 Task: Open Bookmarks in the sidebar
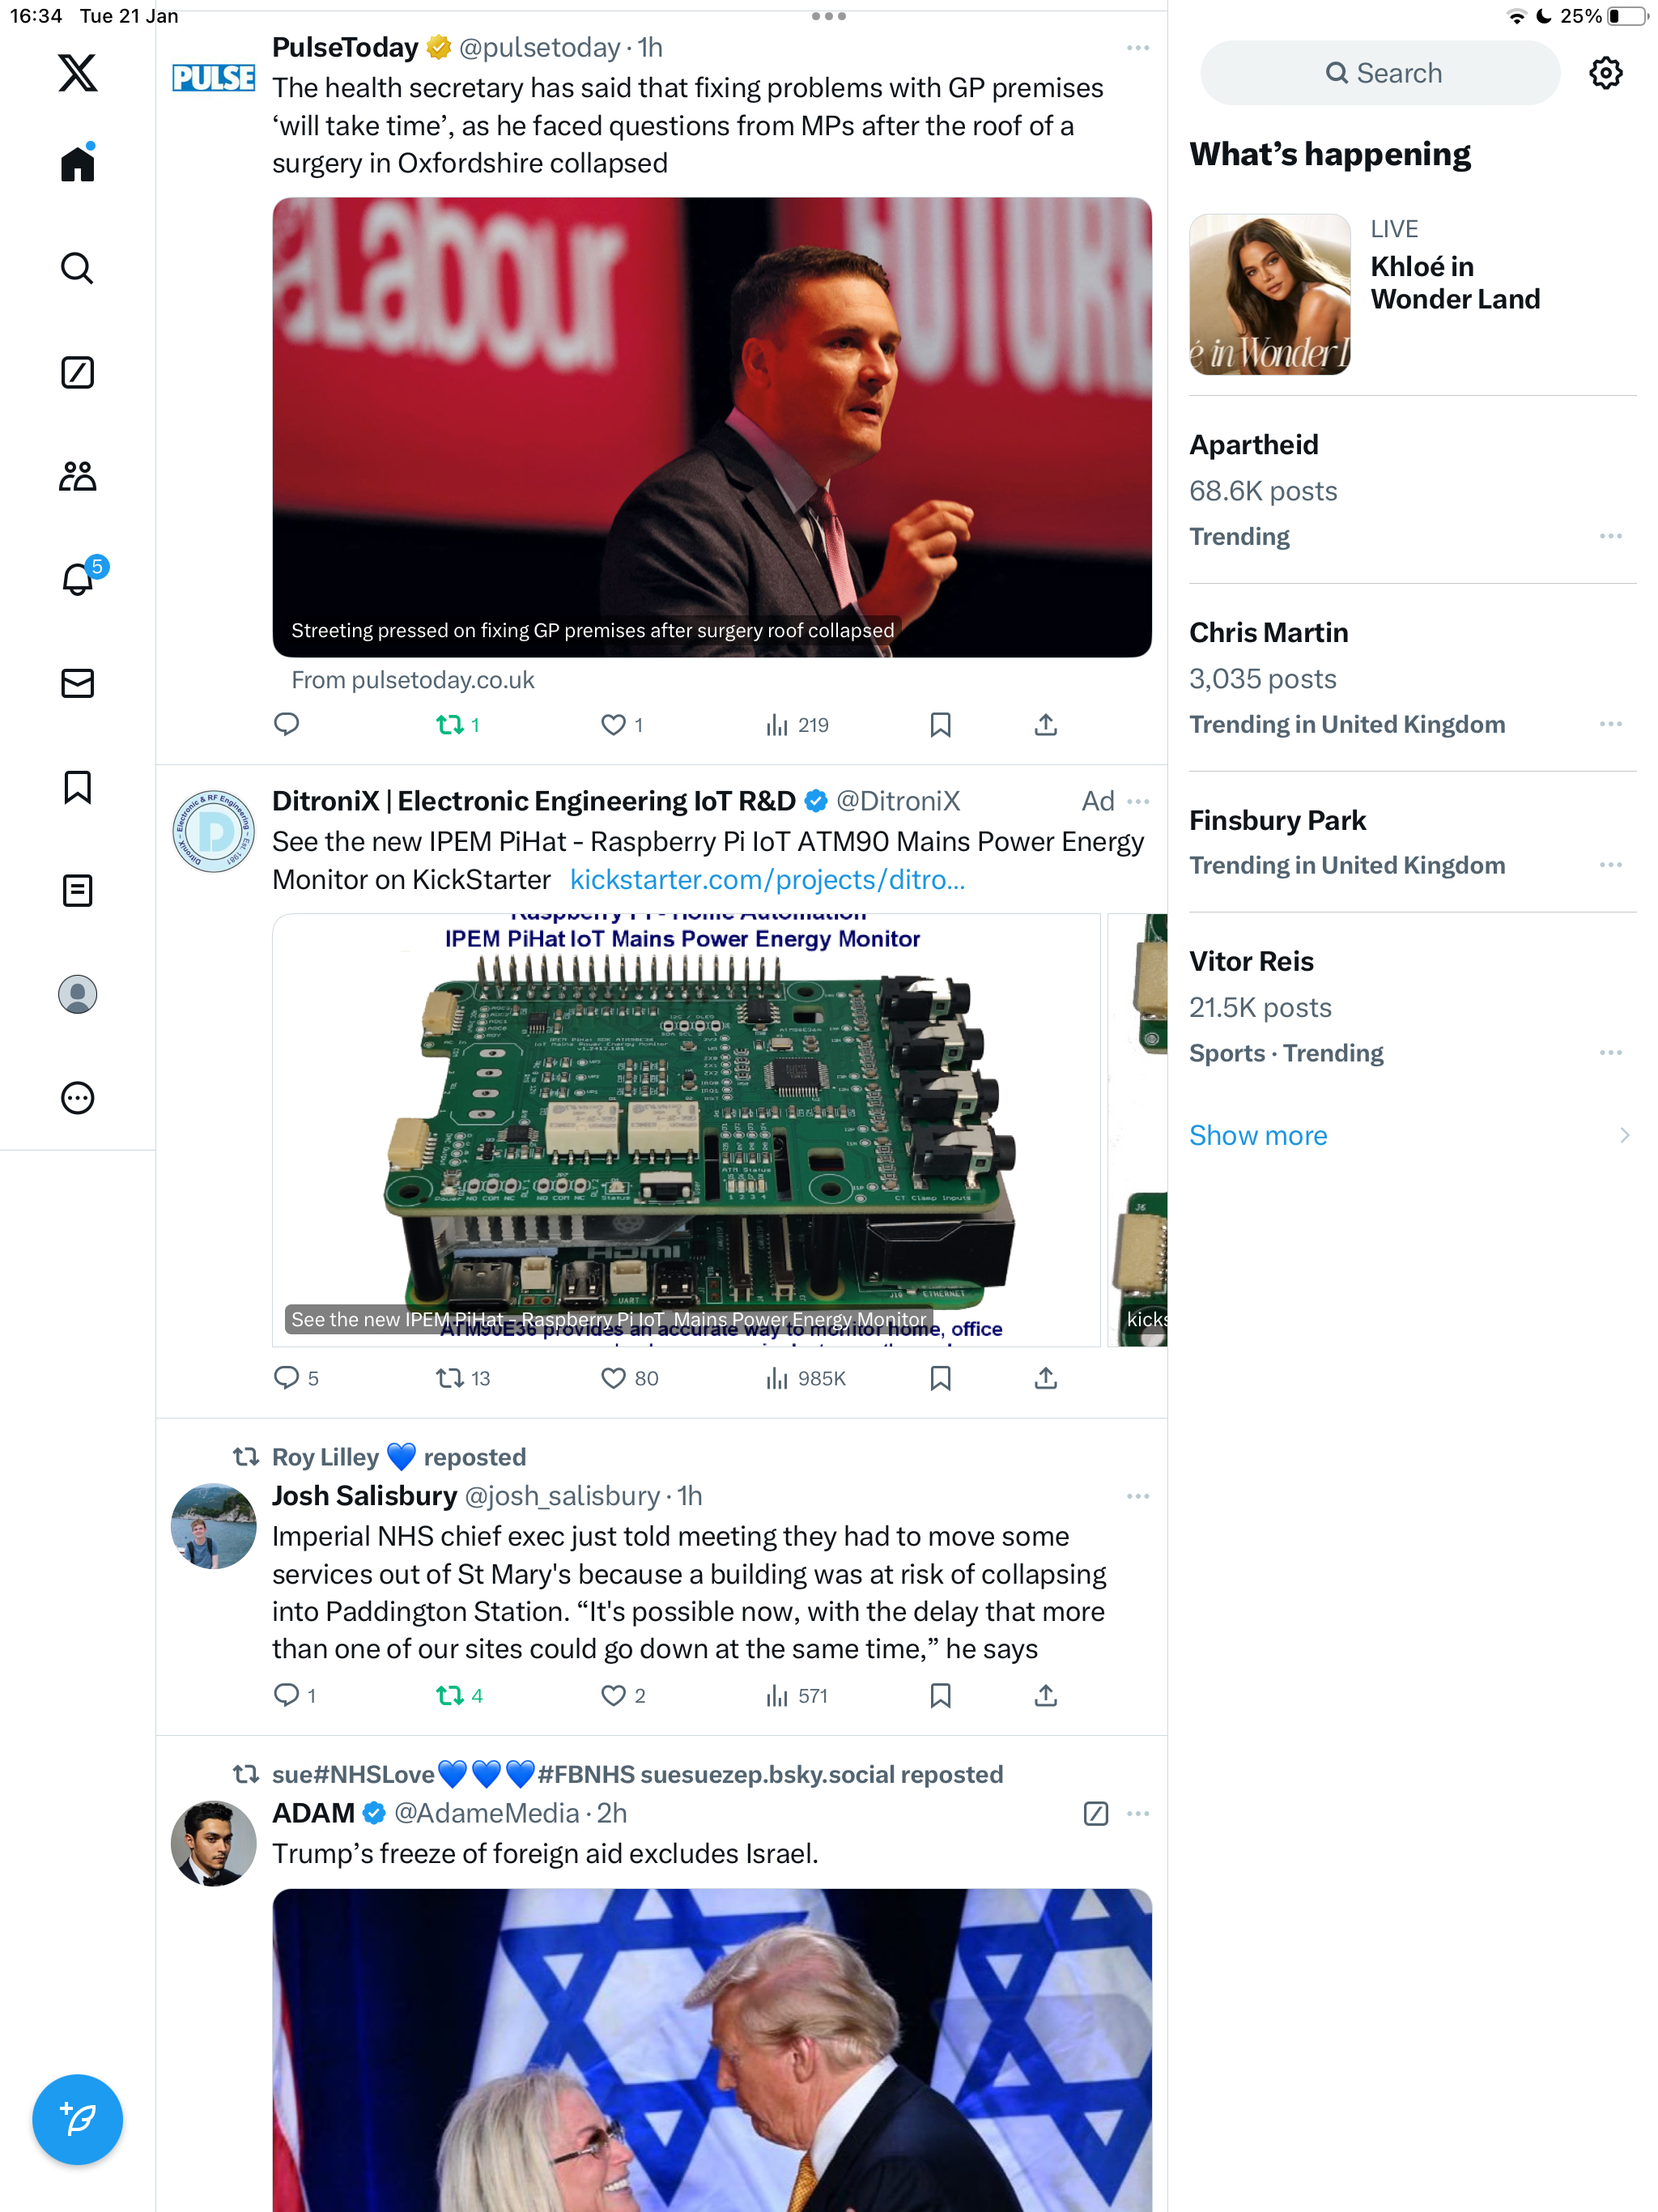[77, 787]
